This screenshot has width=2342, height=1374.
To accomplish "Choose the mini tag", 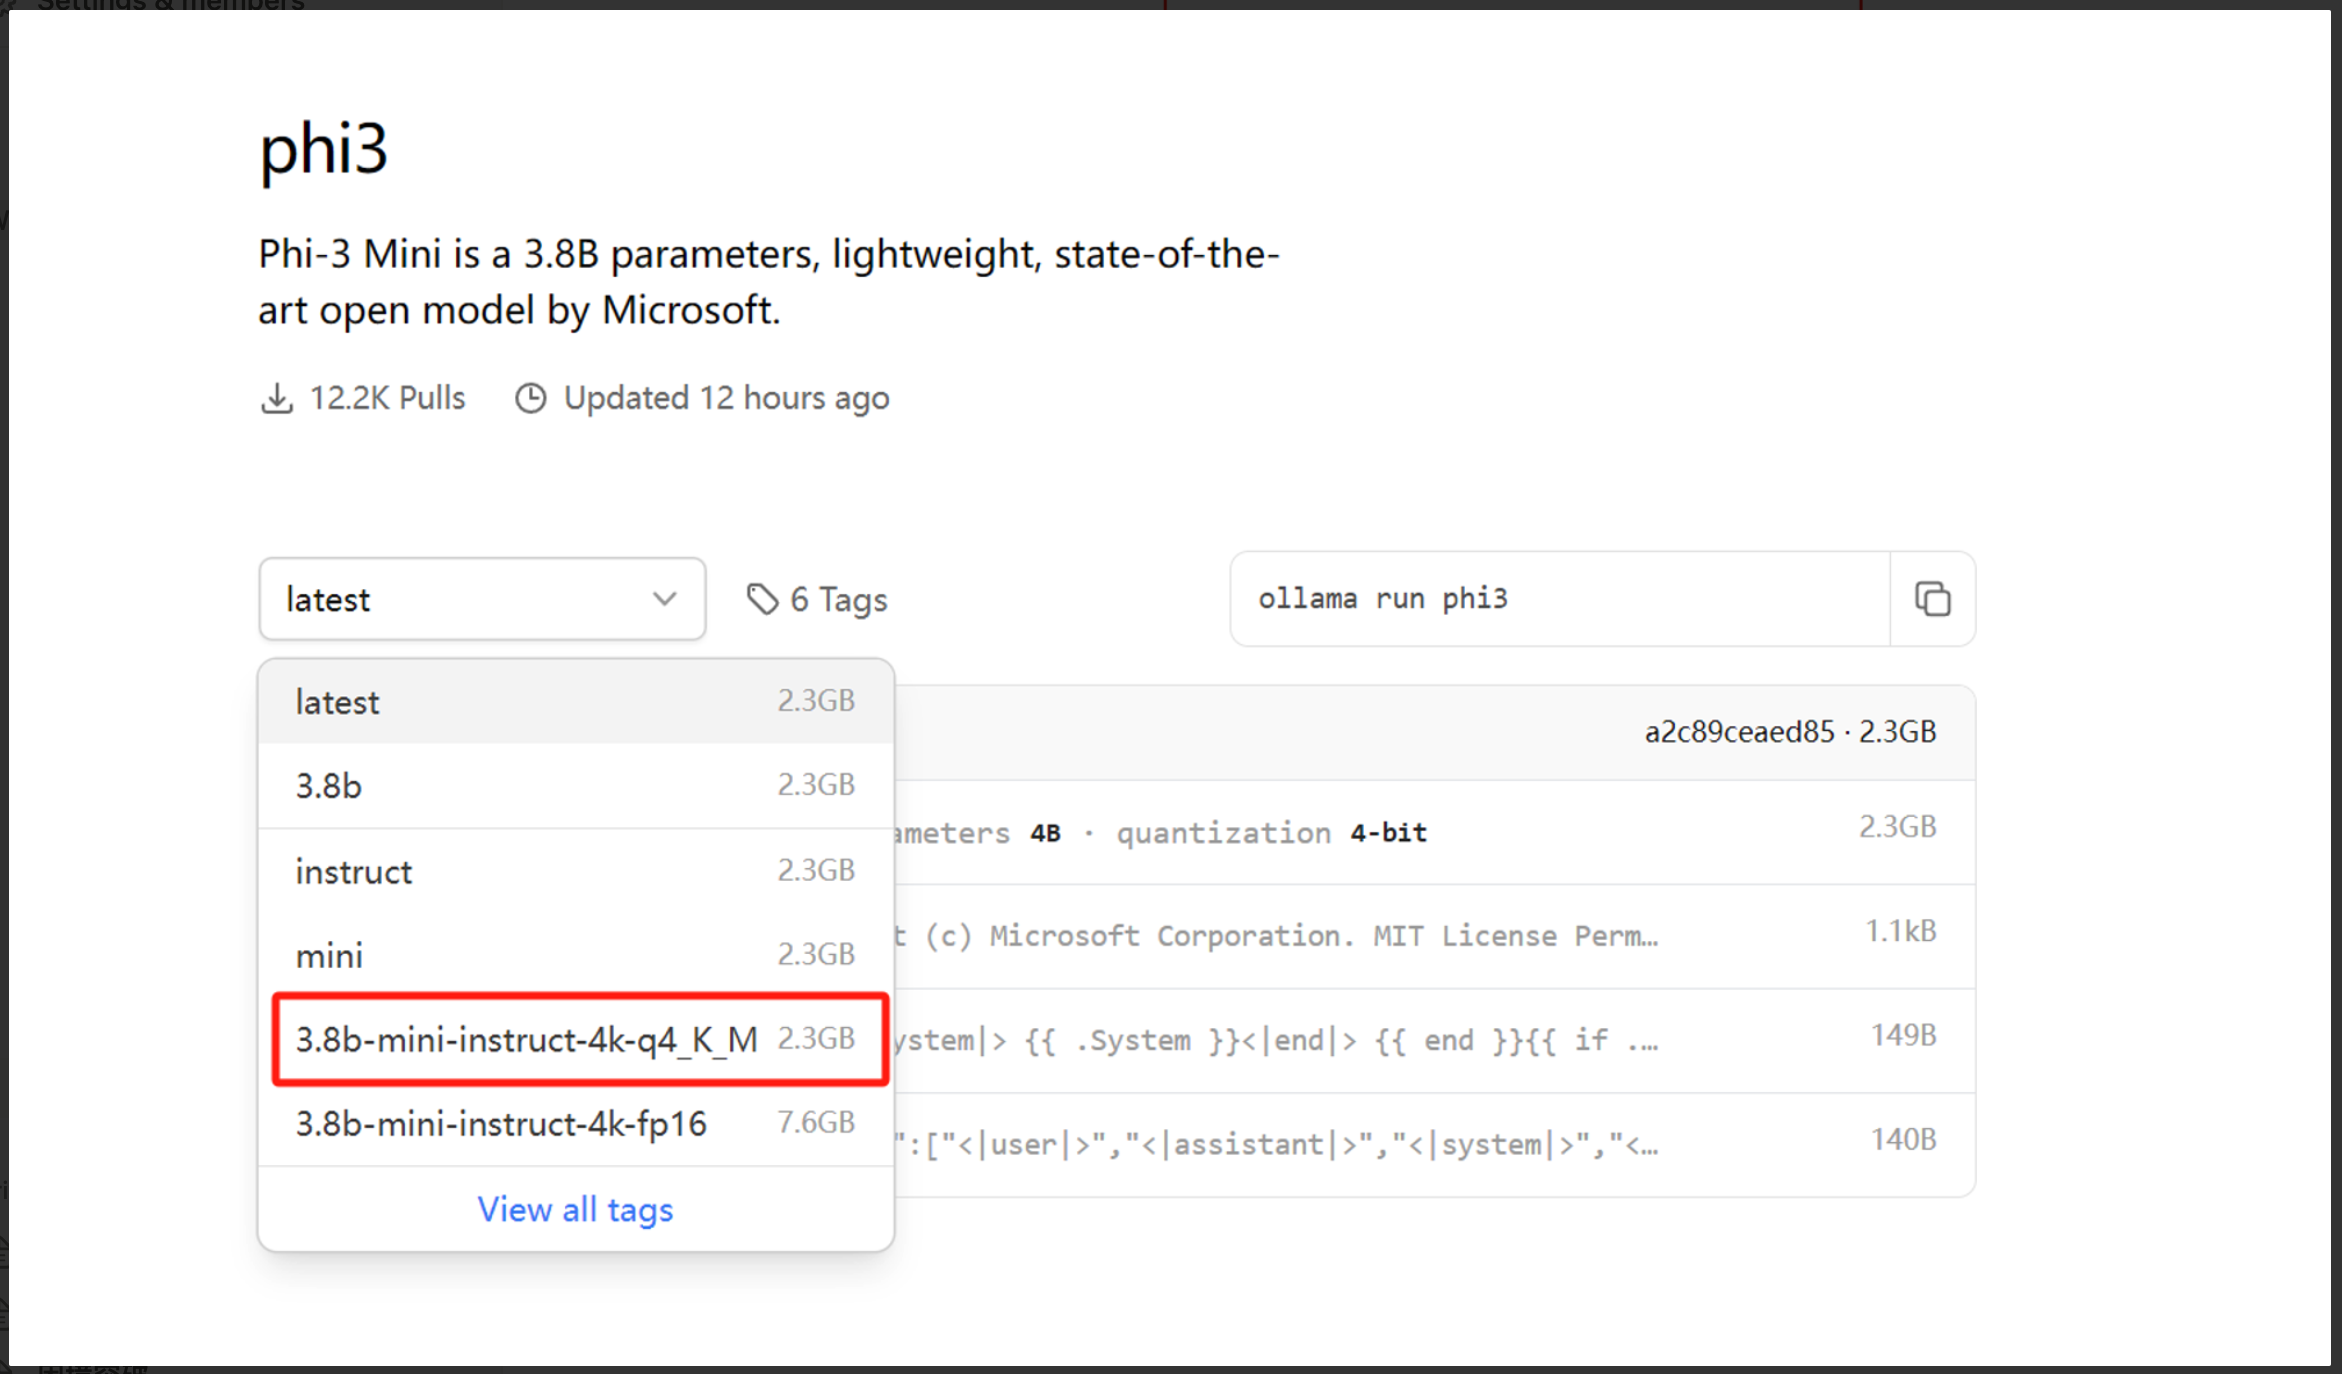I will (x=575, y=955).
